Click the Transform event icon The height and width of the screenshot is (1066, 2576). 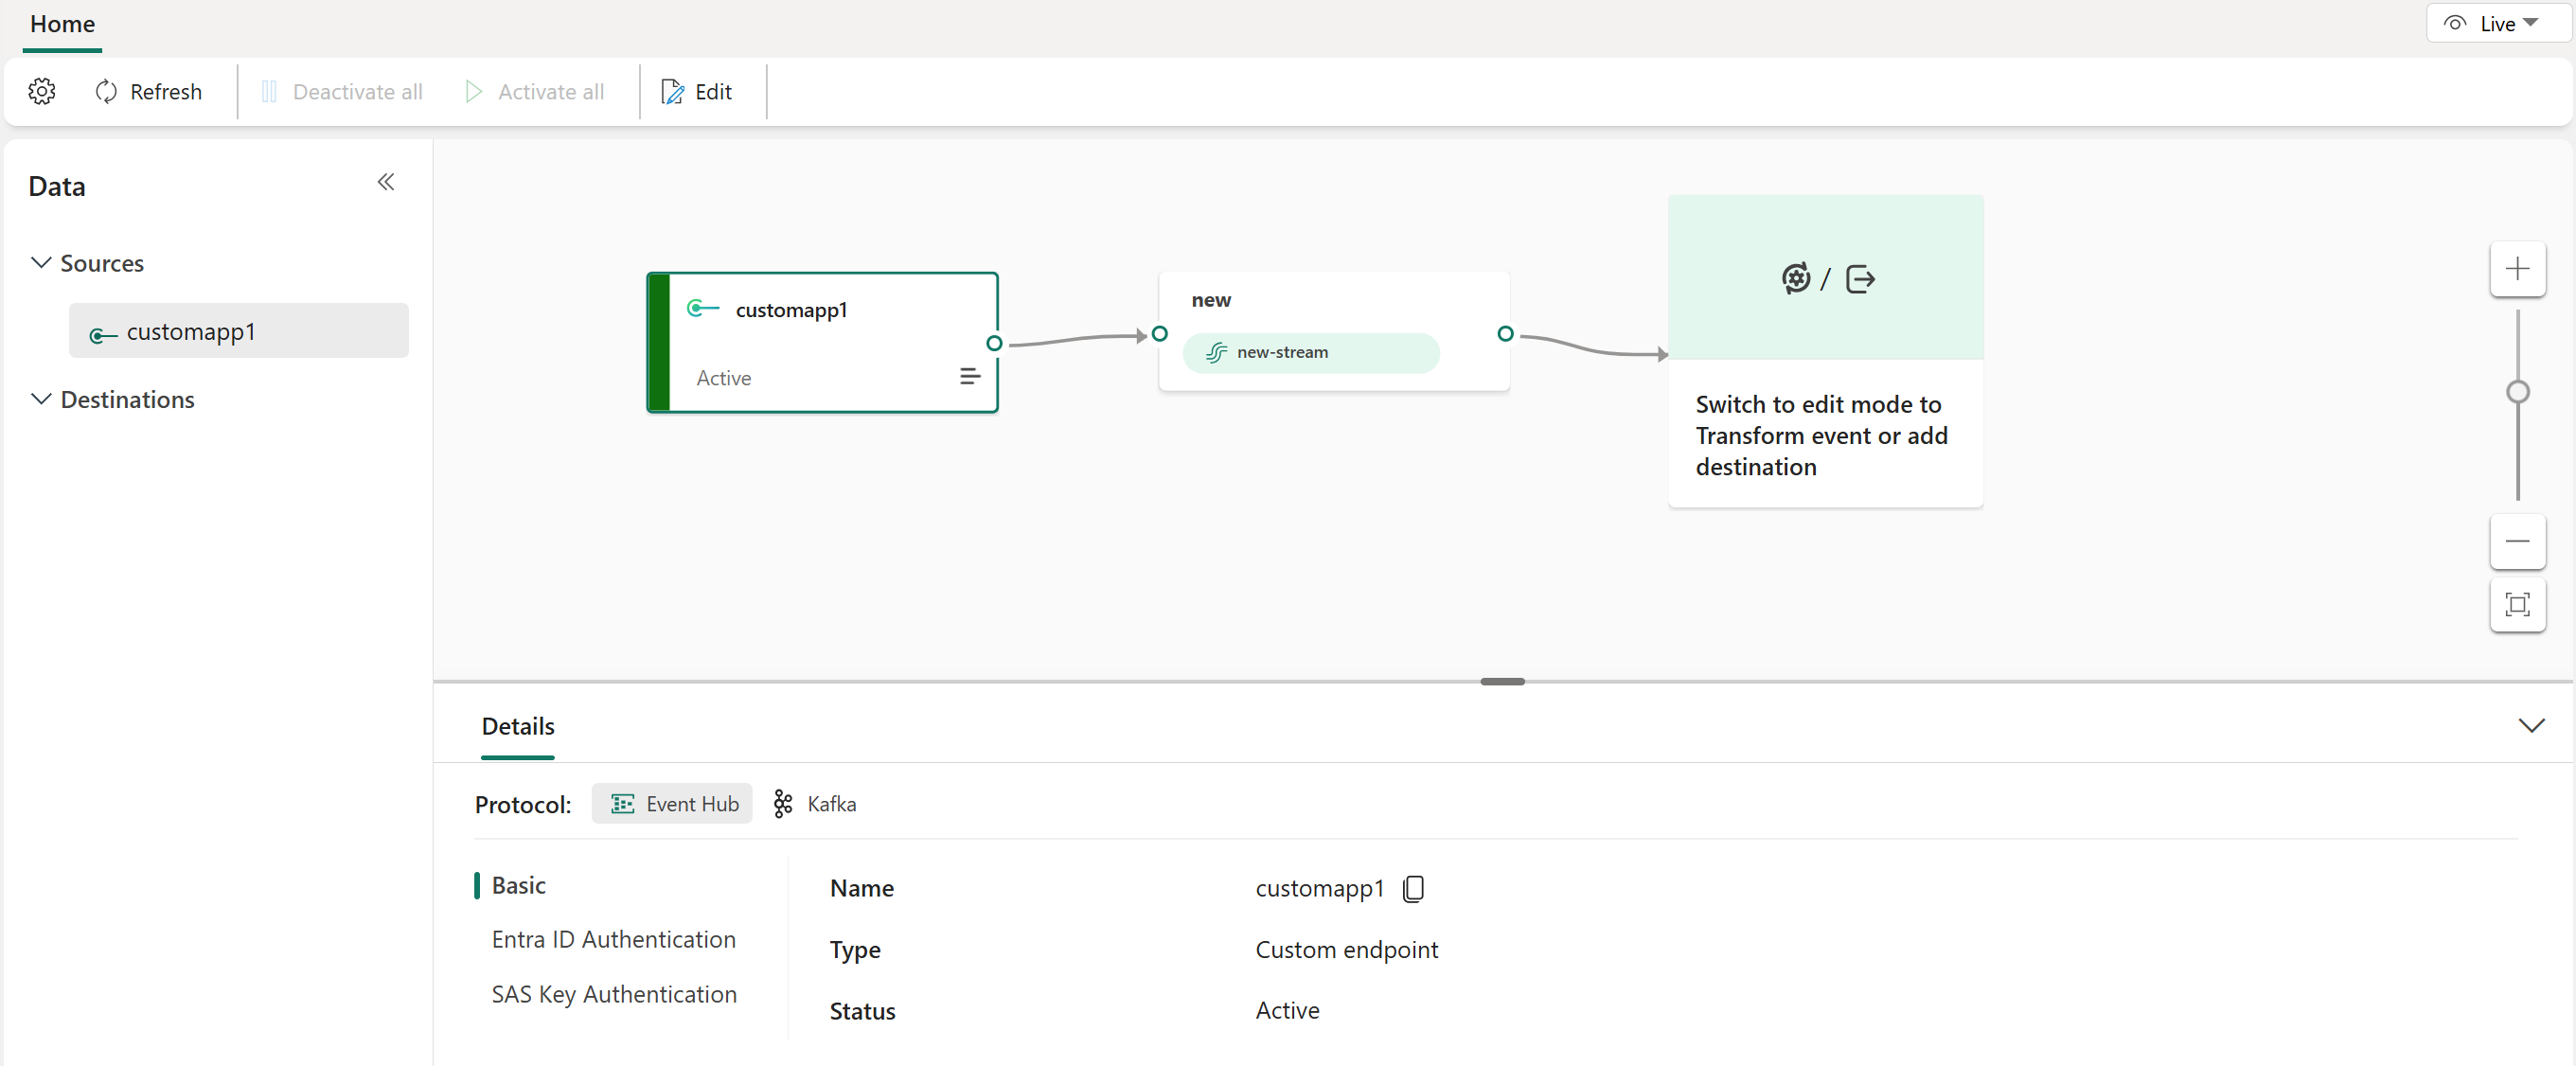click(x=1796, y=277)
